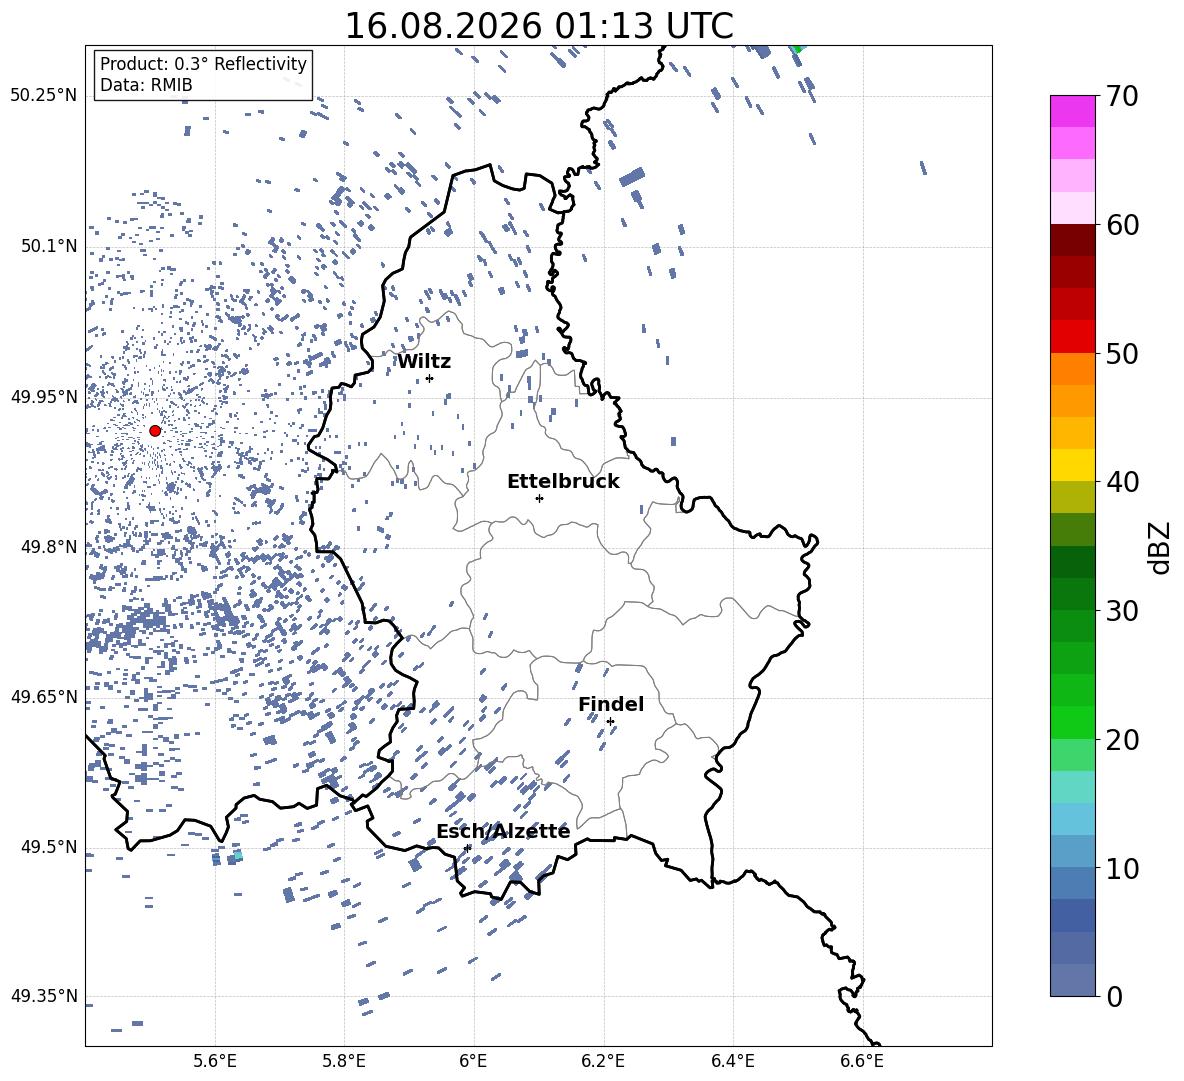The height and width of the screenshot is (1081, 1184).
Task: Click the 16.08.2026 01:13 UTC title
Action: point(539,26)
